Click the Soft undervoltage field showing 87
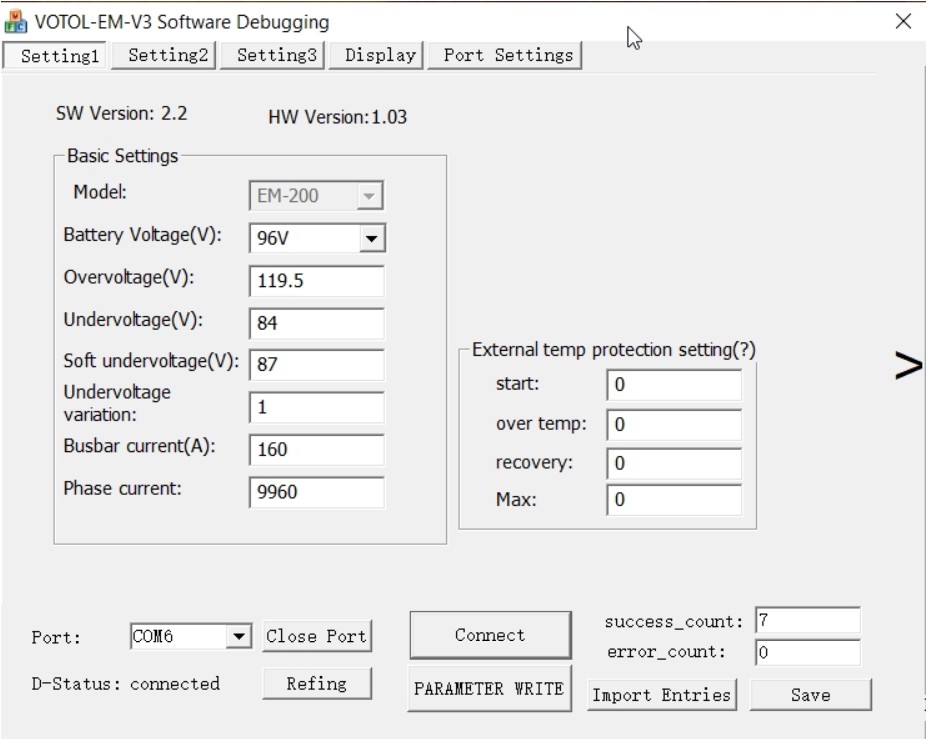926x739 pixels. click(317, 364)
